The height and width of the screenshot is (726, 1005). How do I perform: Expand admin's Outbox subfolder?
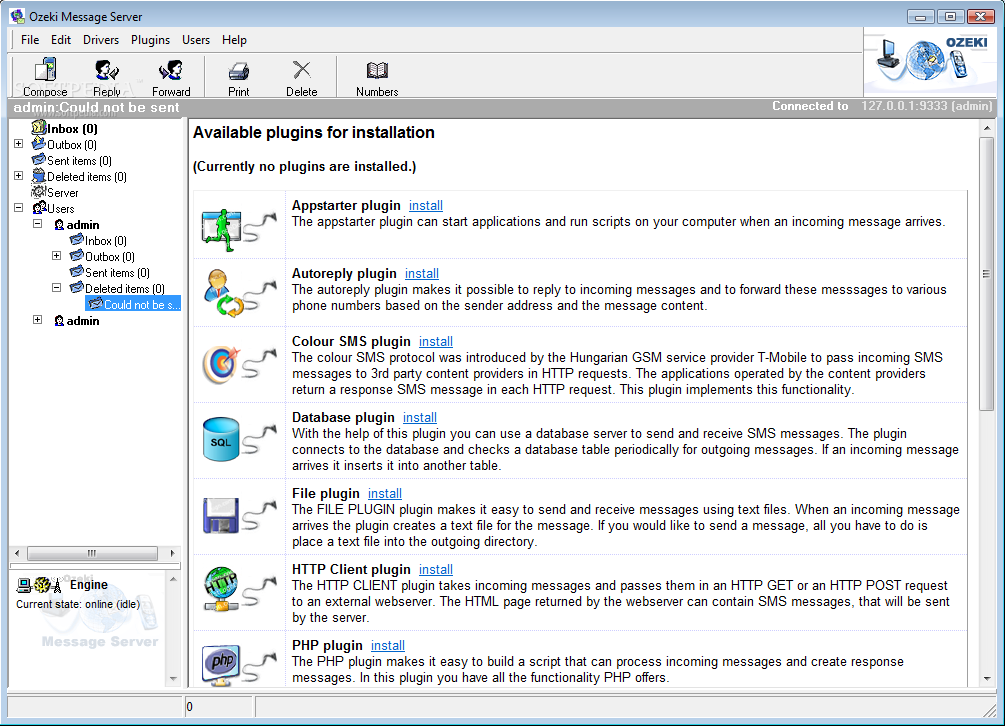pos(56,256)
